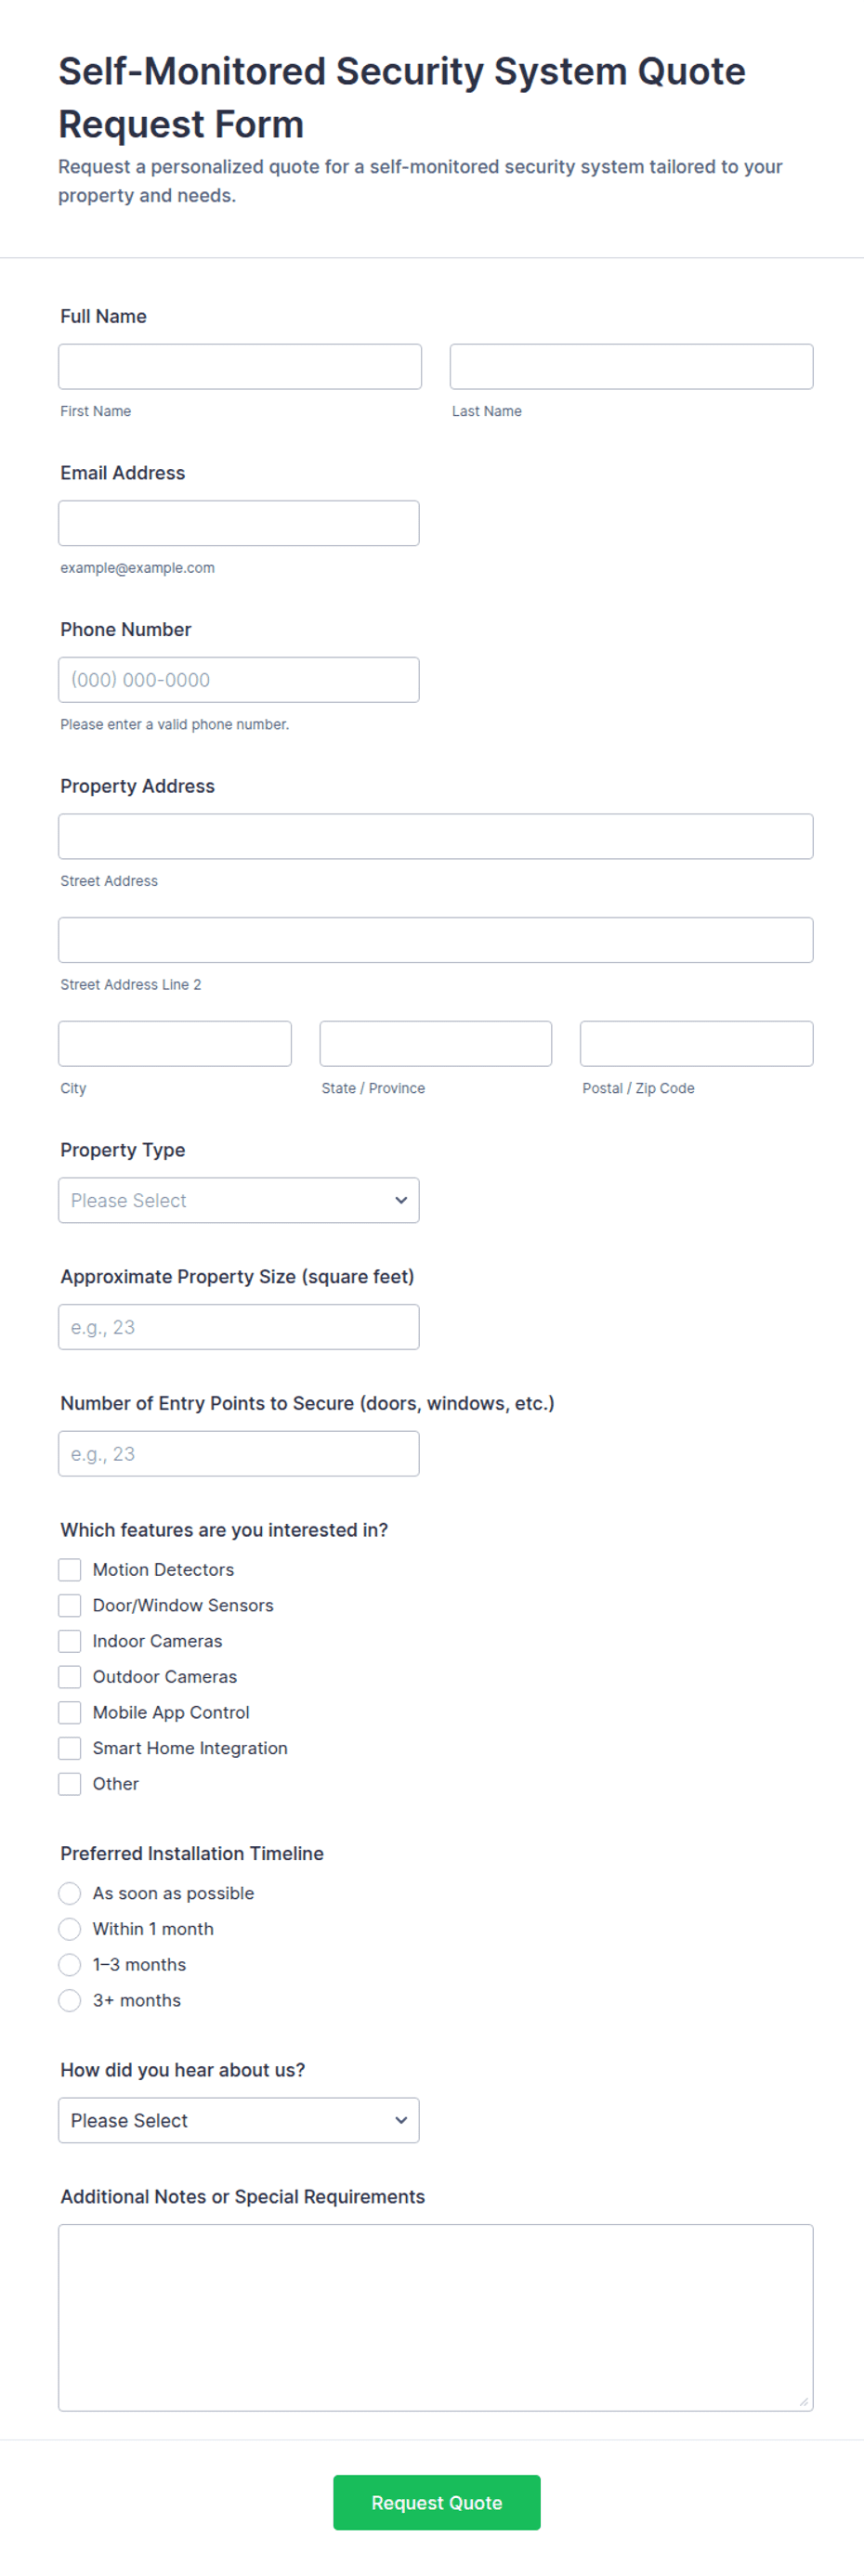Focus the Email Address field
Viewport: 864px width, 2576px height.
point(239,523)
